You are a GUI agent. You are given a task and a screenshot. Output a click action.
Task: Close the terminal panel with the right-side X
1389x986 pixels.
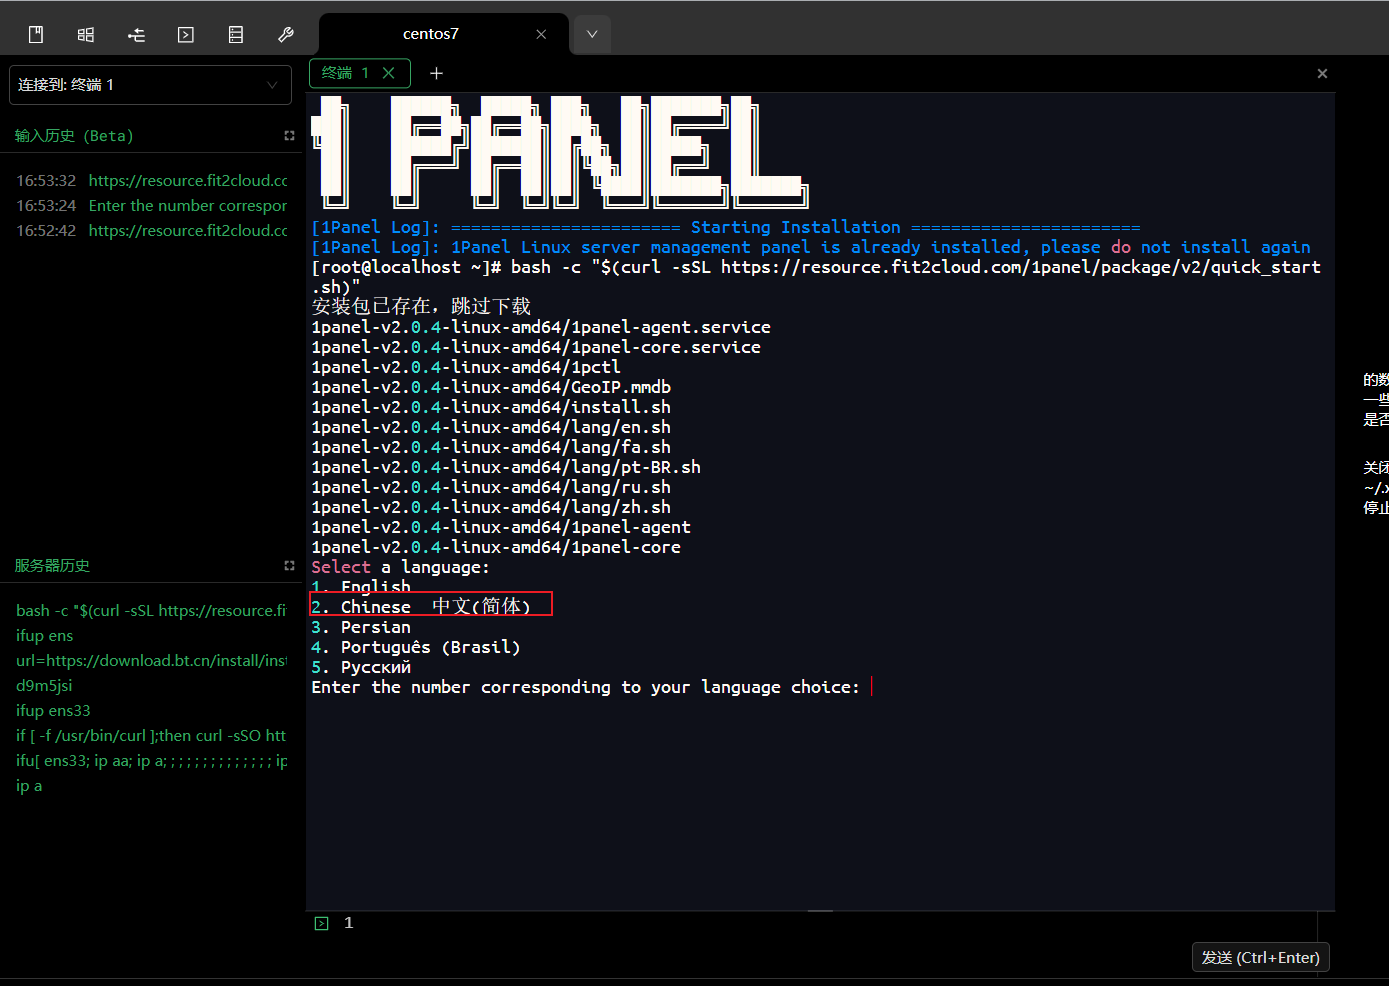(1322, 74)
